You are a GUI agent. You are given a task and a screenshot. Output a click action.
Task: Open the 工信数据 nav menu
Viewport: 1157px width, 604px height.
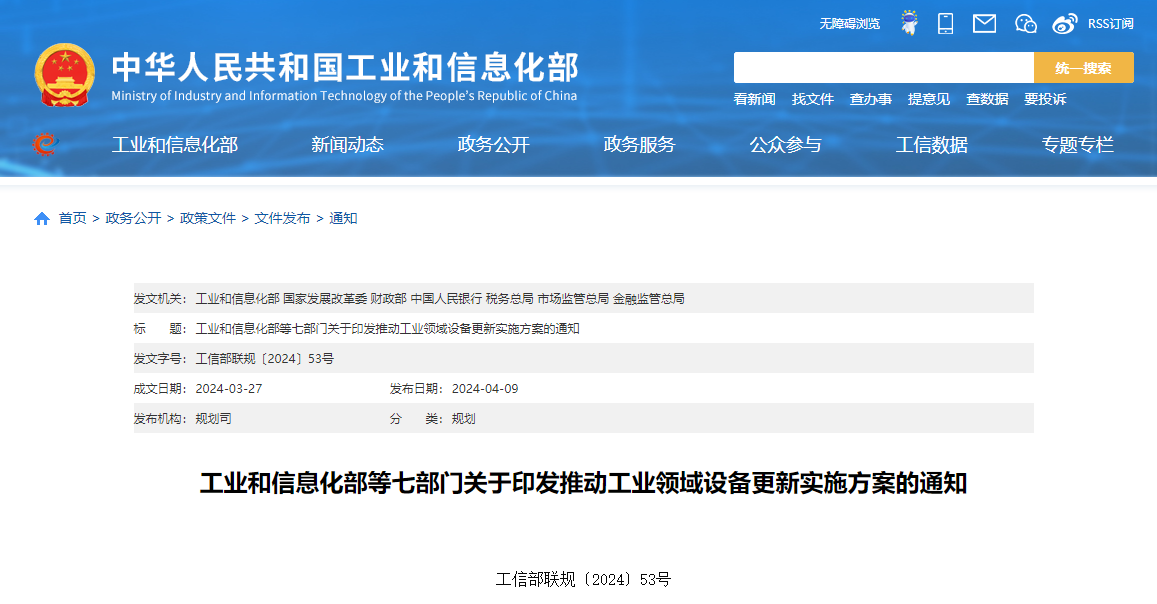pos(931,145)
